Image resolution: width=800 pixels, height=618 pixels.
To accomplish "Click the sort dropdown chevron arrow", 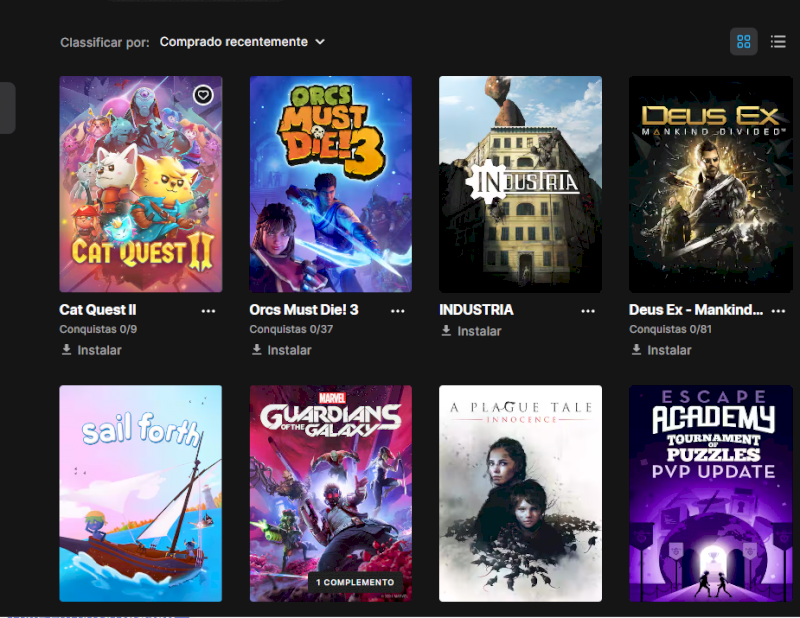I will point(320,42).
